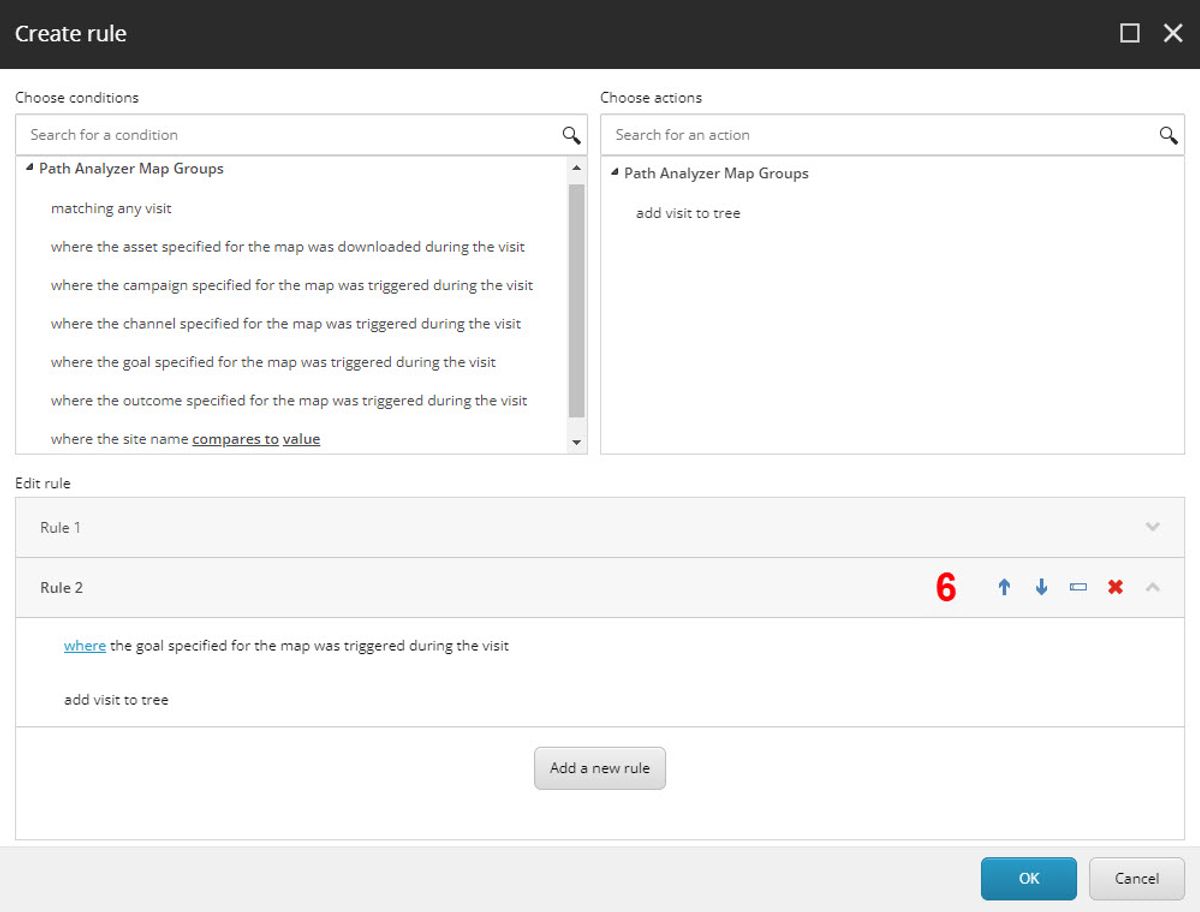Click 'add visit to tree' text in Rule 2
The image size is (1200, 912).
pyautogui.click(x=116, y=700)
